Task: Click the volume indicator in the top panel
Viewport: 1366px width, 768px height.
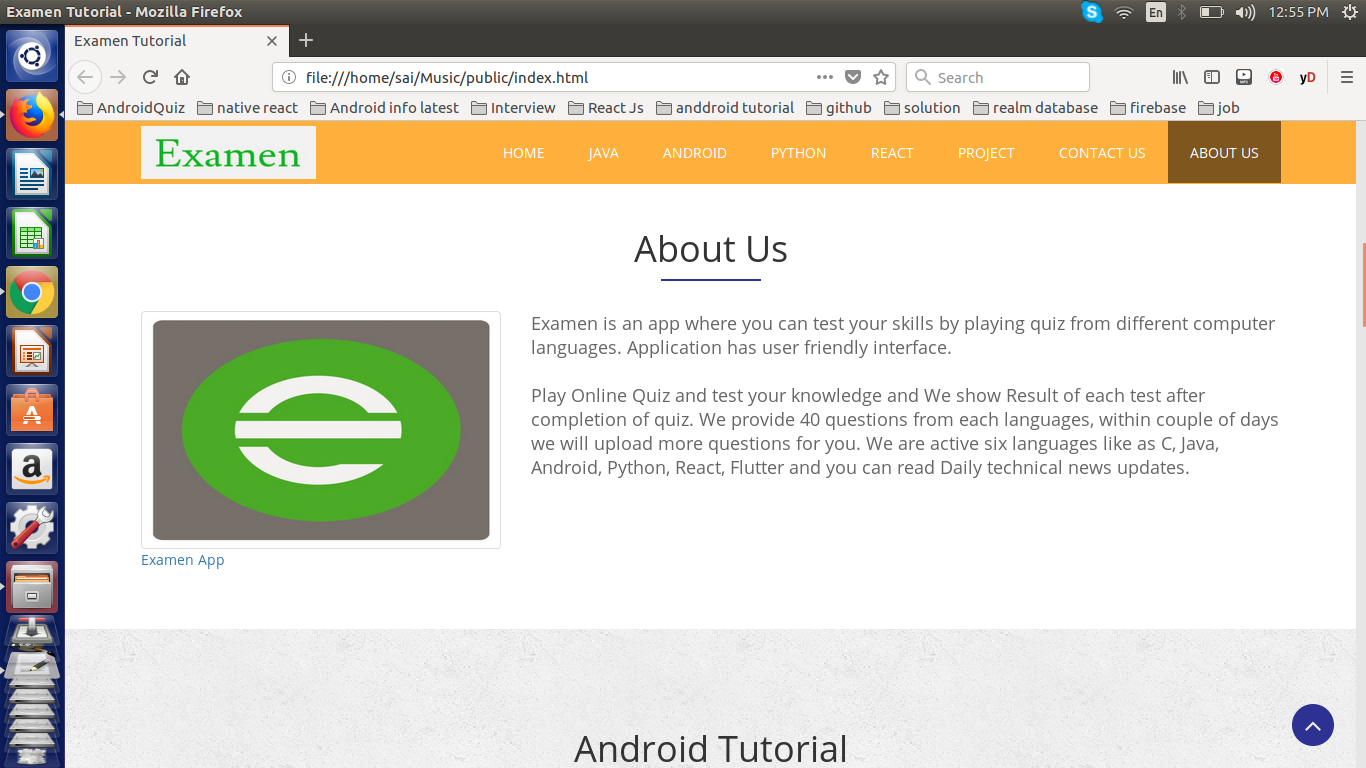Action: 1244,12
